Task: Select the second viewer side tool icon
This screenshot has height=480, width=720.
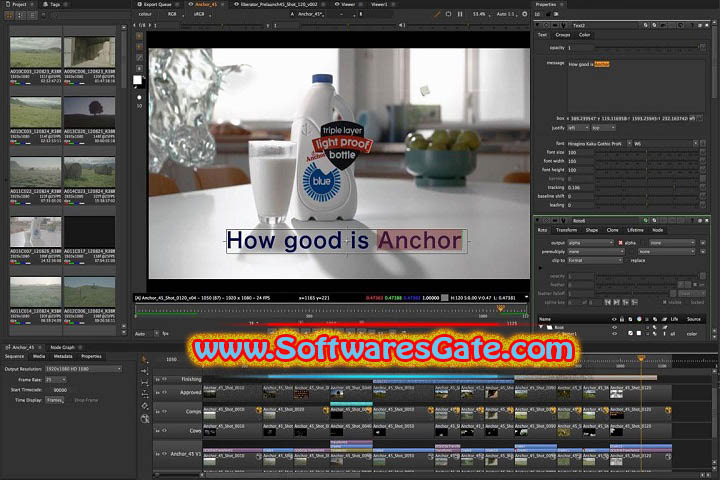Action: click(x=139, y=47)
